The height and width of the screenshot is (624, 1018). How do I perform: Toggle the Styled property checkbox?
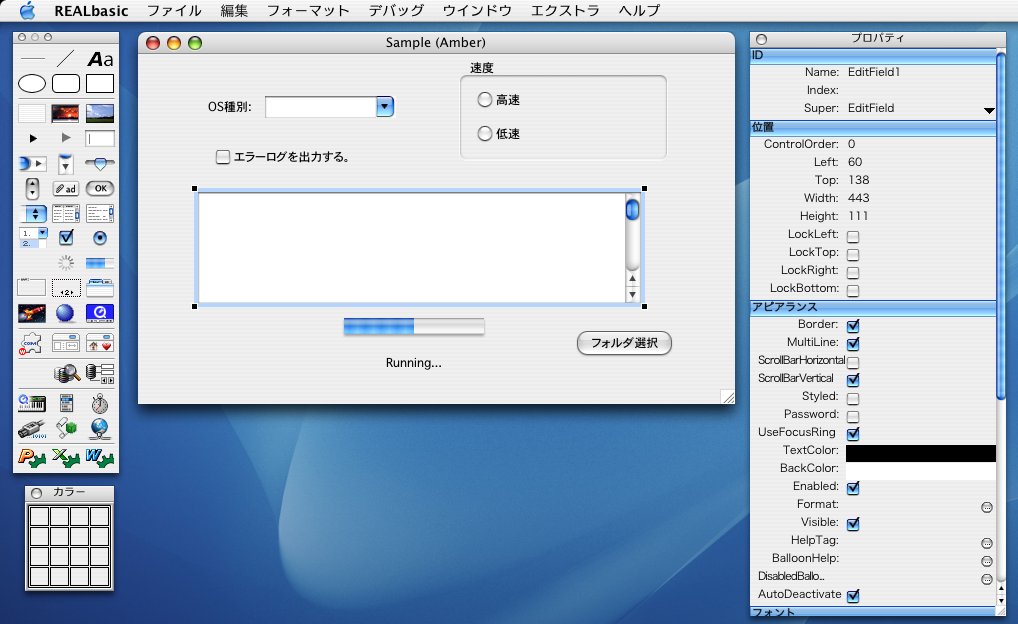853,398
